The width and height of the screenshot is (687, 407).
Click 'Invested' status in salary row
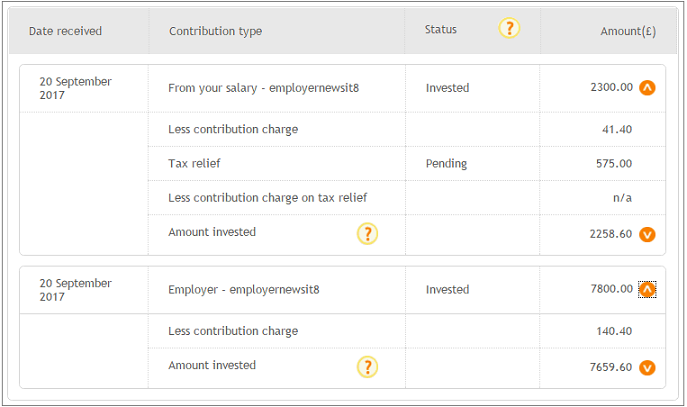coord(447,88)
